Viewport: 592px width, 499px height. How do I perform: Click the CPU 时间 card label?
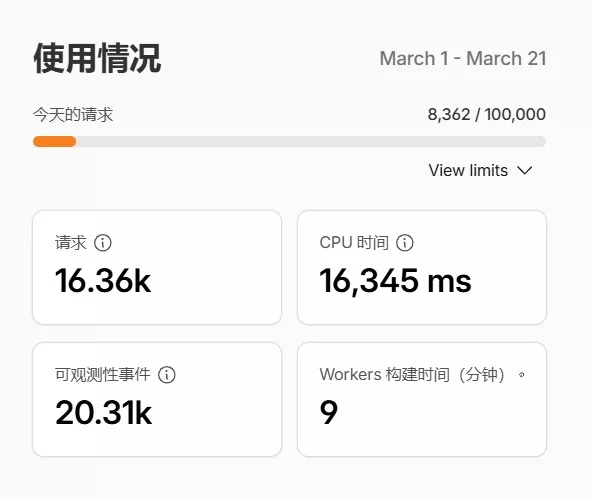[354, 243]
